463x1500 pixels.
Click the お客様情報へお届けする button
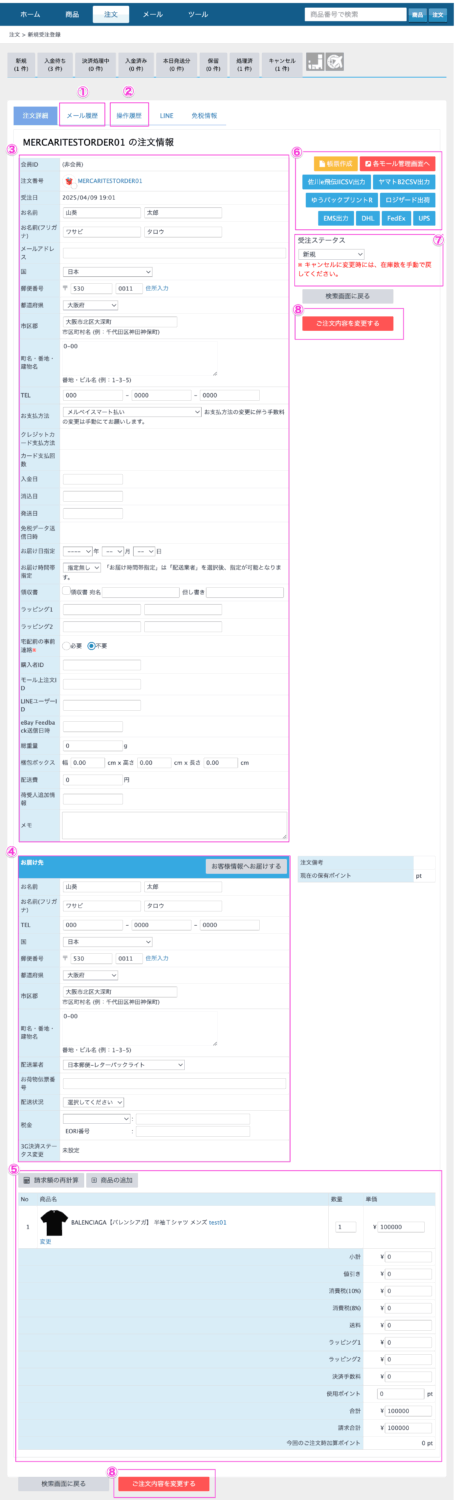[245, 865]
